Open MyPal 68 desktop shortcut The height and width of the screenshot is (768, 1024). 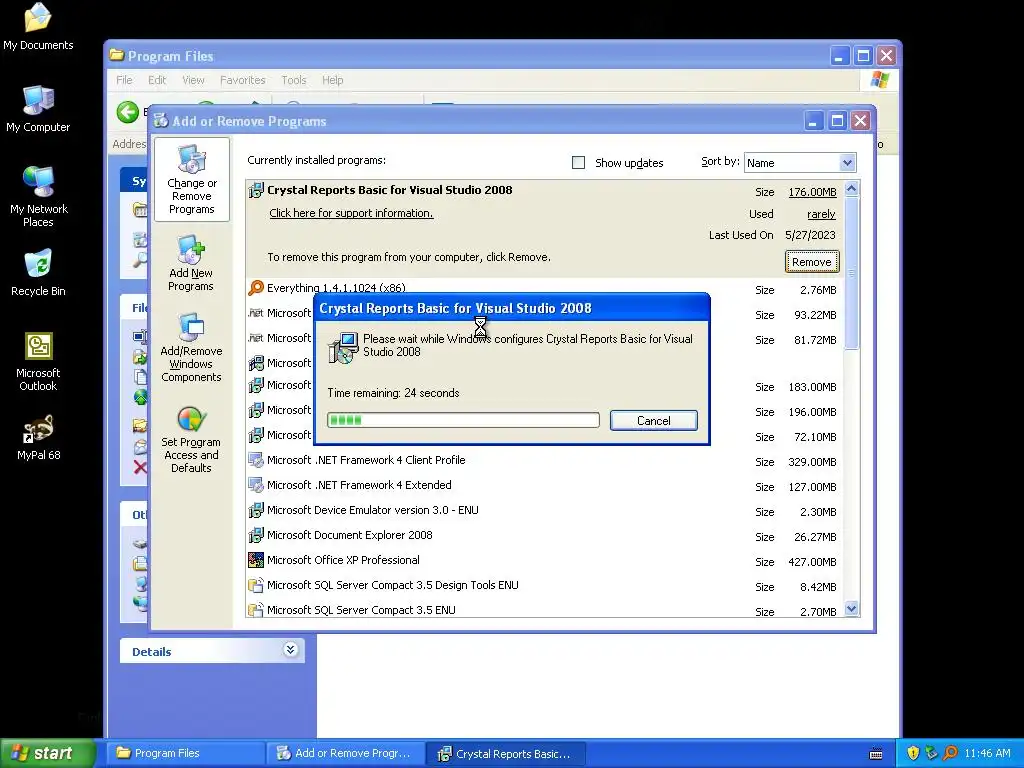tap(38, 437)
